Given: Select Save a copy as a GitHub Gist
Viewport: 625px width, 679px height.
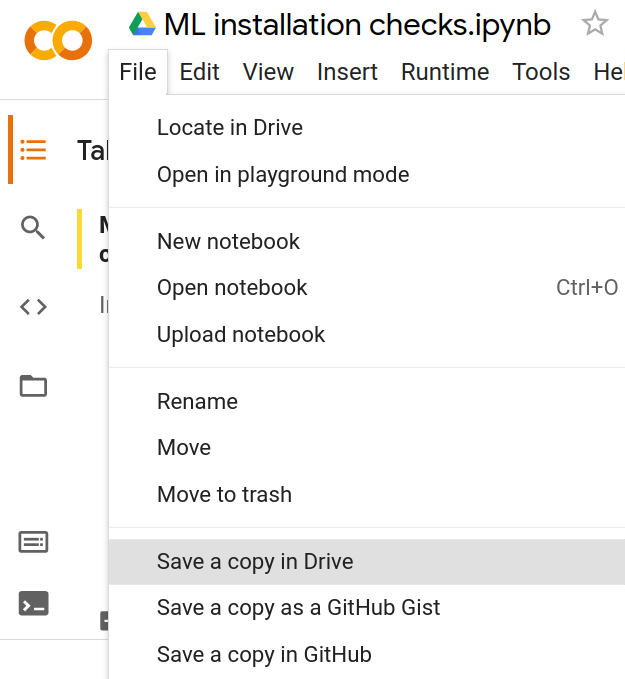Looking at the screenshot, I should (x=367, y=608).
